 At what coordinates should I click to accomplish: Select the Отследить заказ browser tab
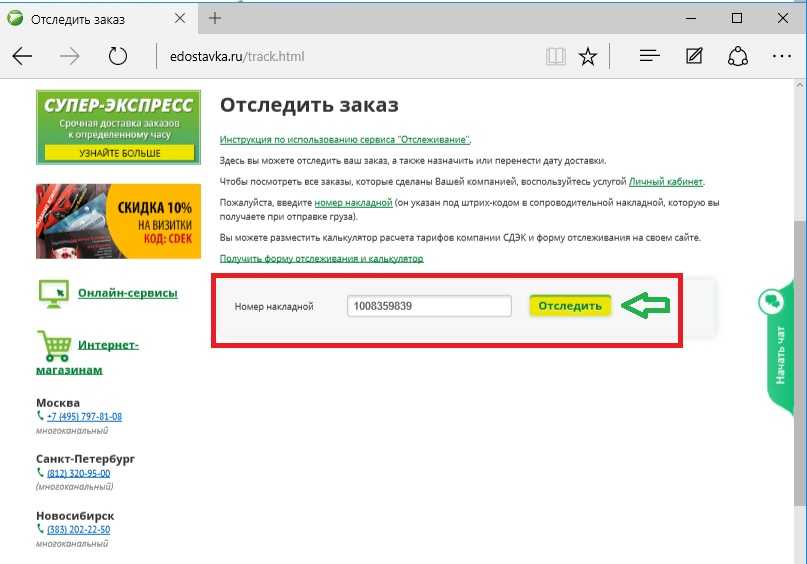(x=90, y=19)
